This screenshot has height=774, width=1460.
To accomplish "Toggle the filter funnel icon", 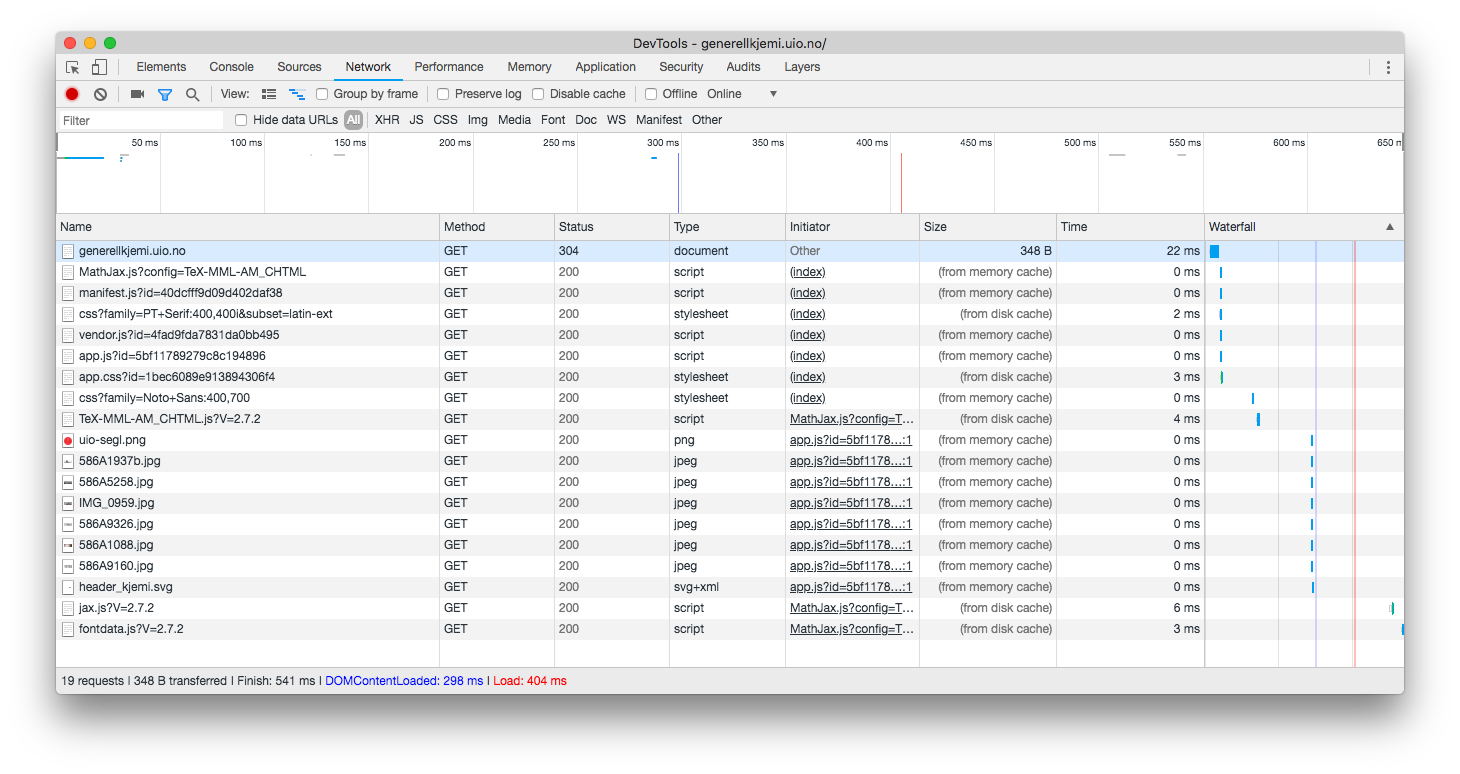I will (165, 94).
